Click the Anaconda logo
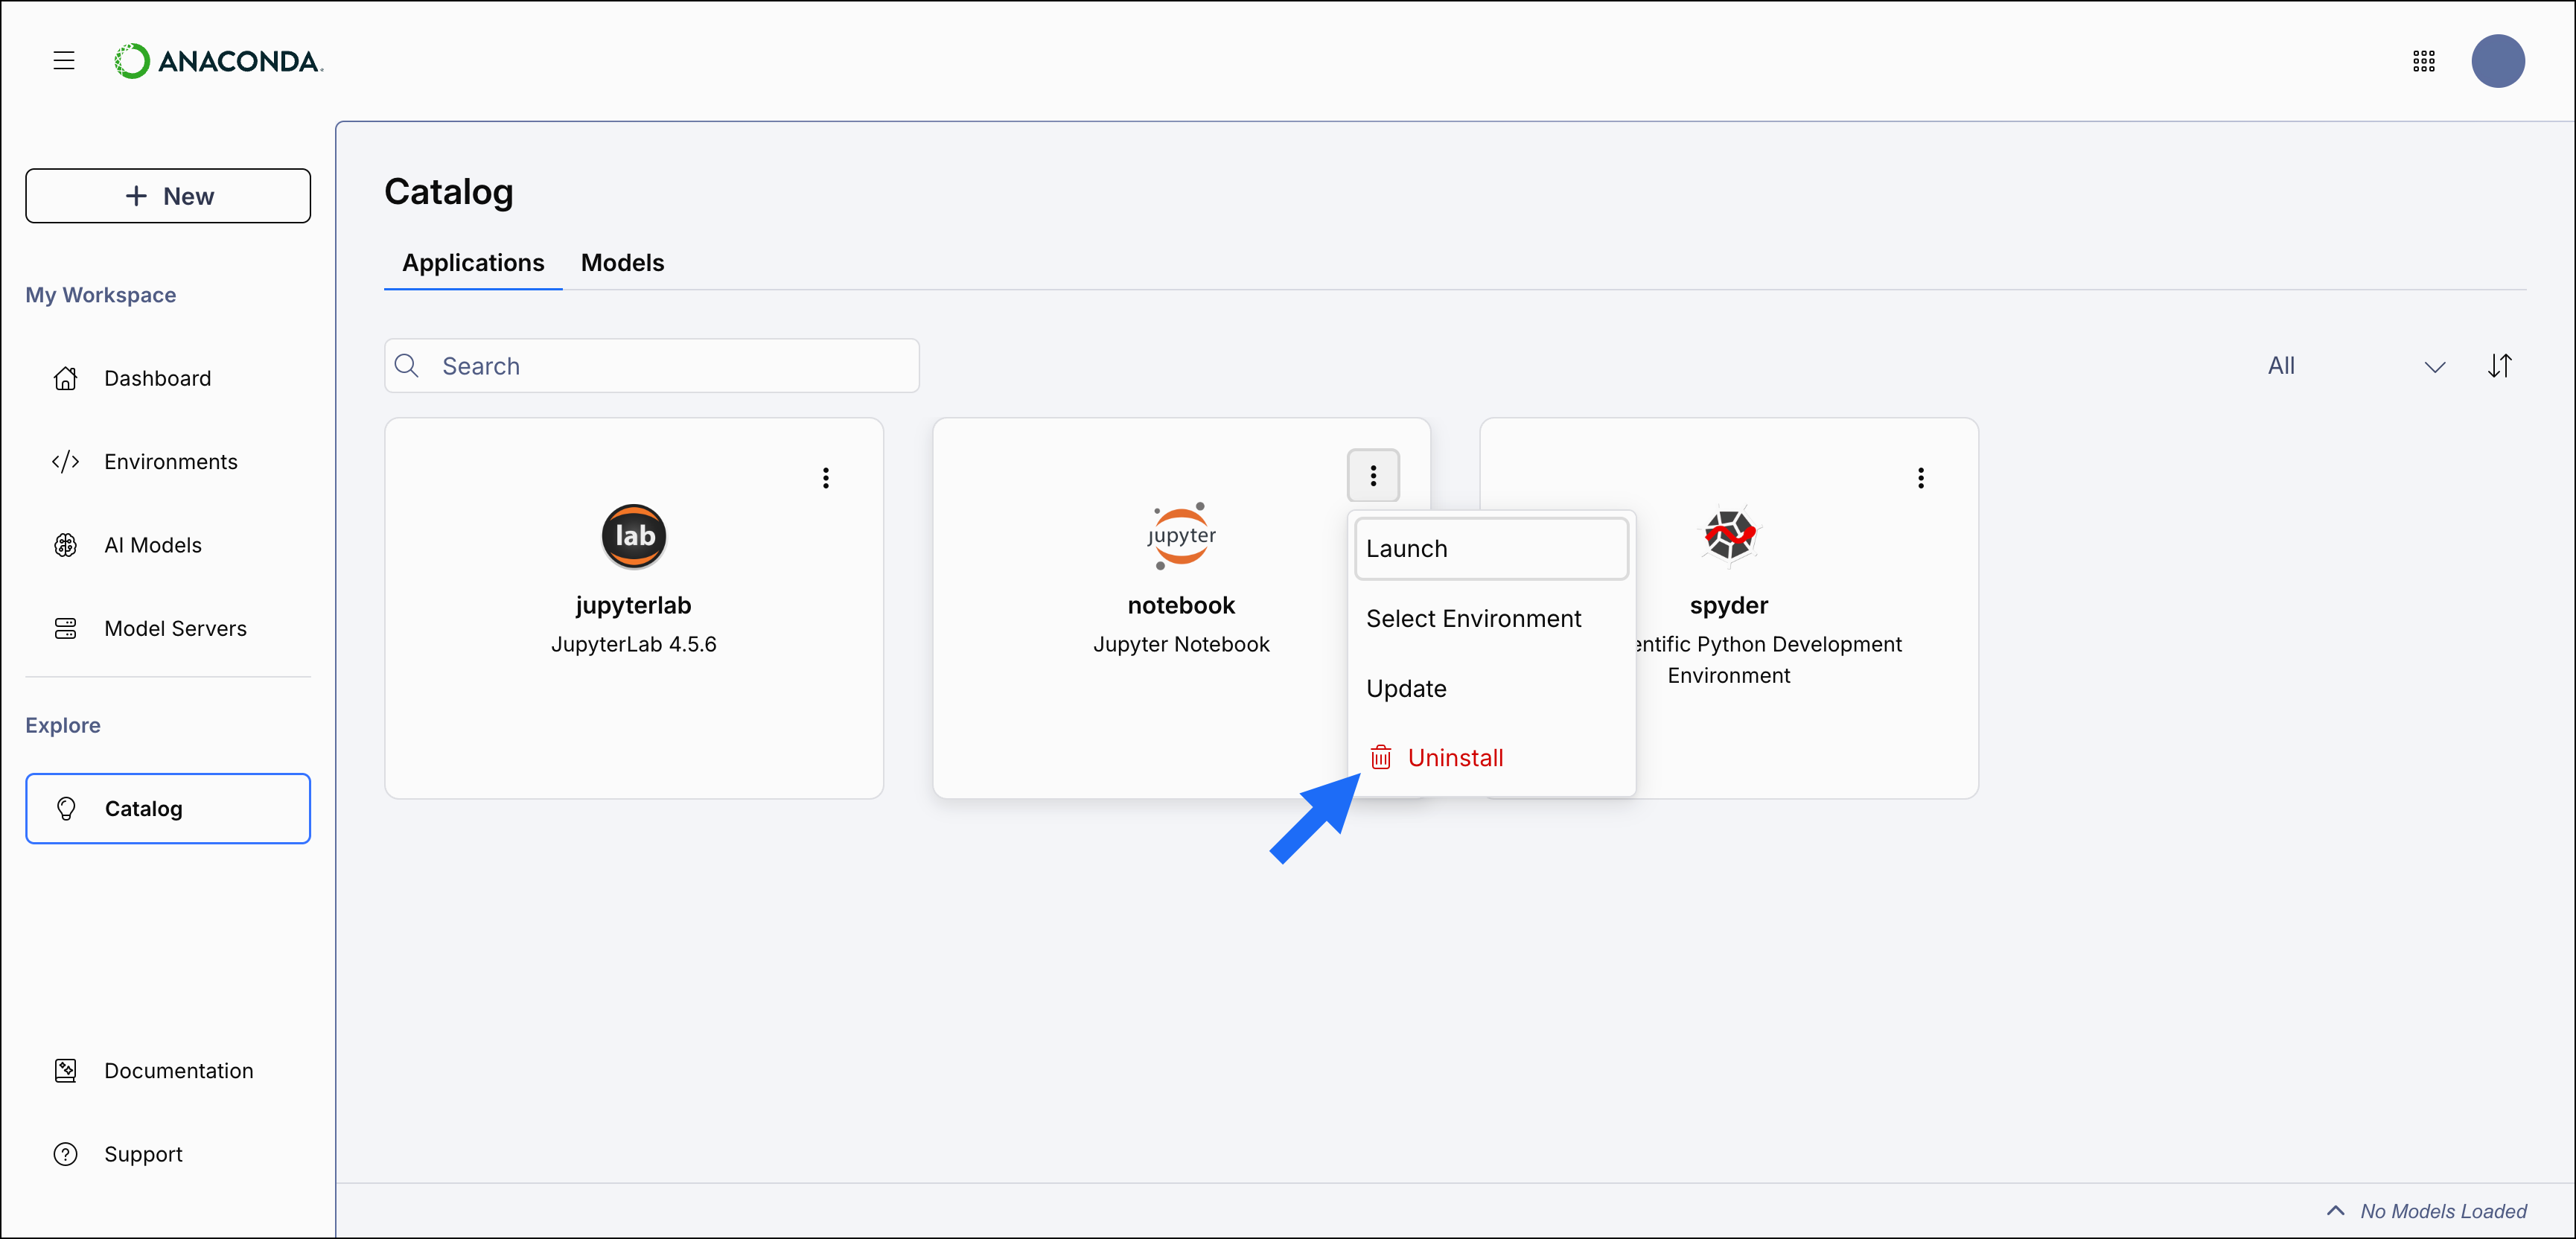This screenshot has width=2576, height=1239. pos(218,61)
